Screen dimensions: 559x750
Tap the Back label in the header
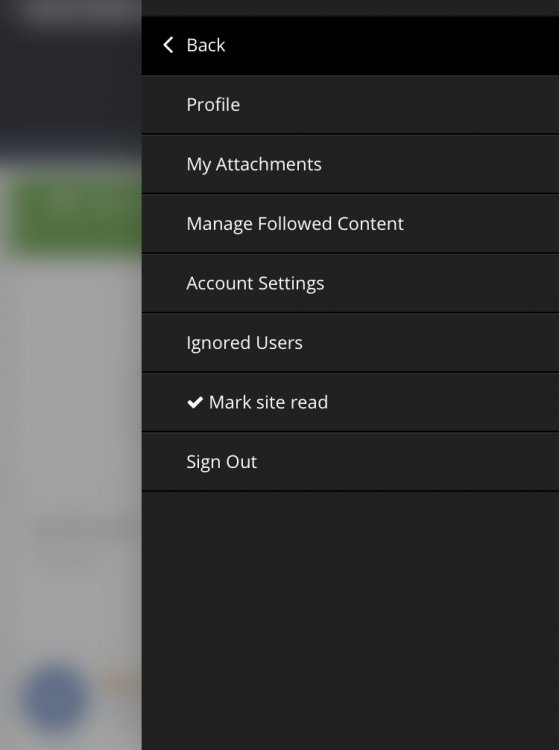[x=206, y=45]
